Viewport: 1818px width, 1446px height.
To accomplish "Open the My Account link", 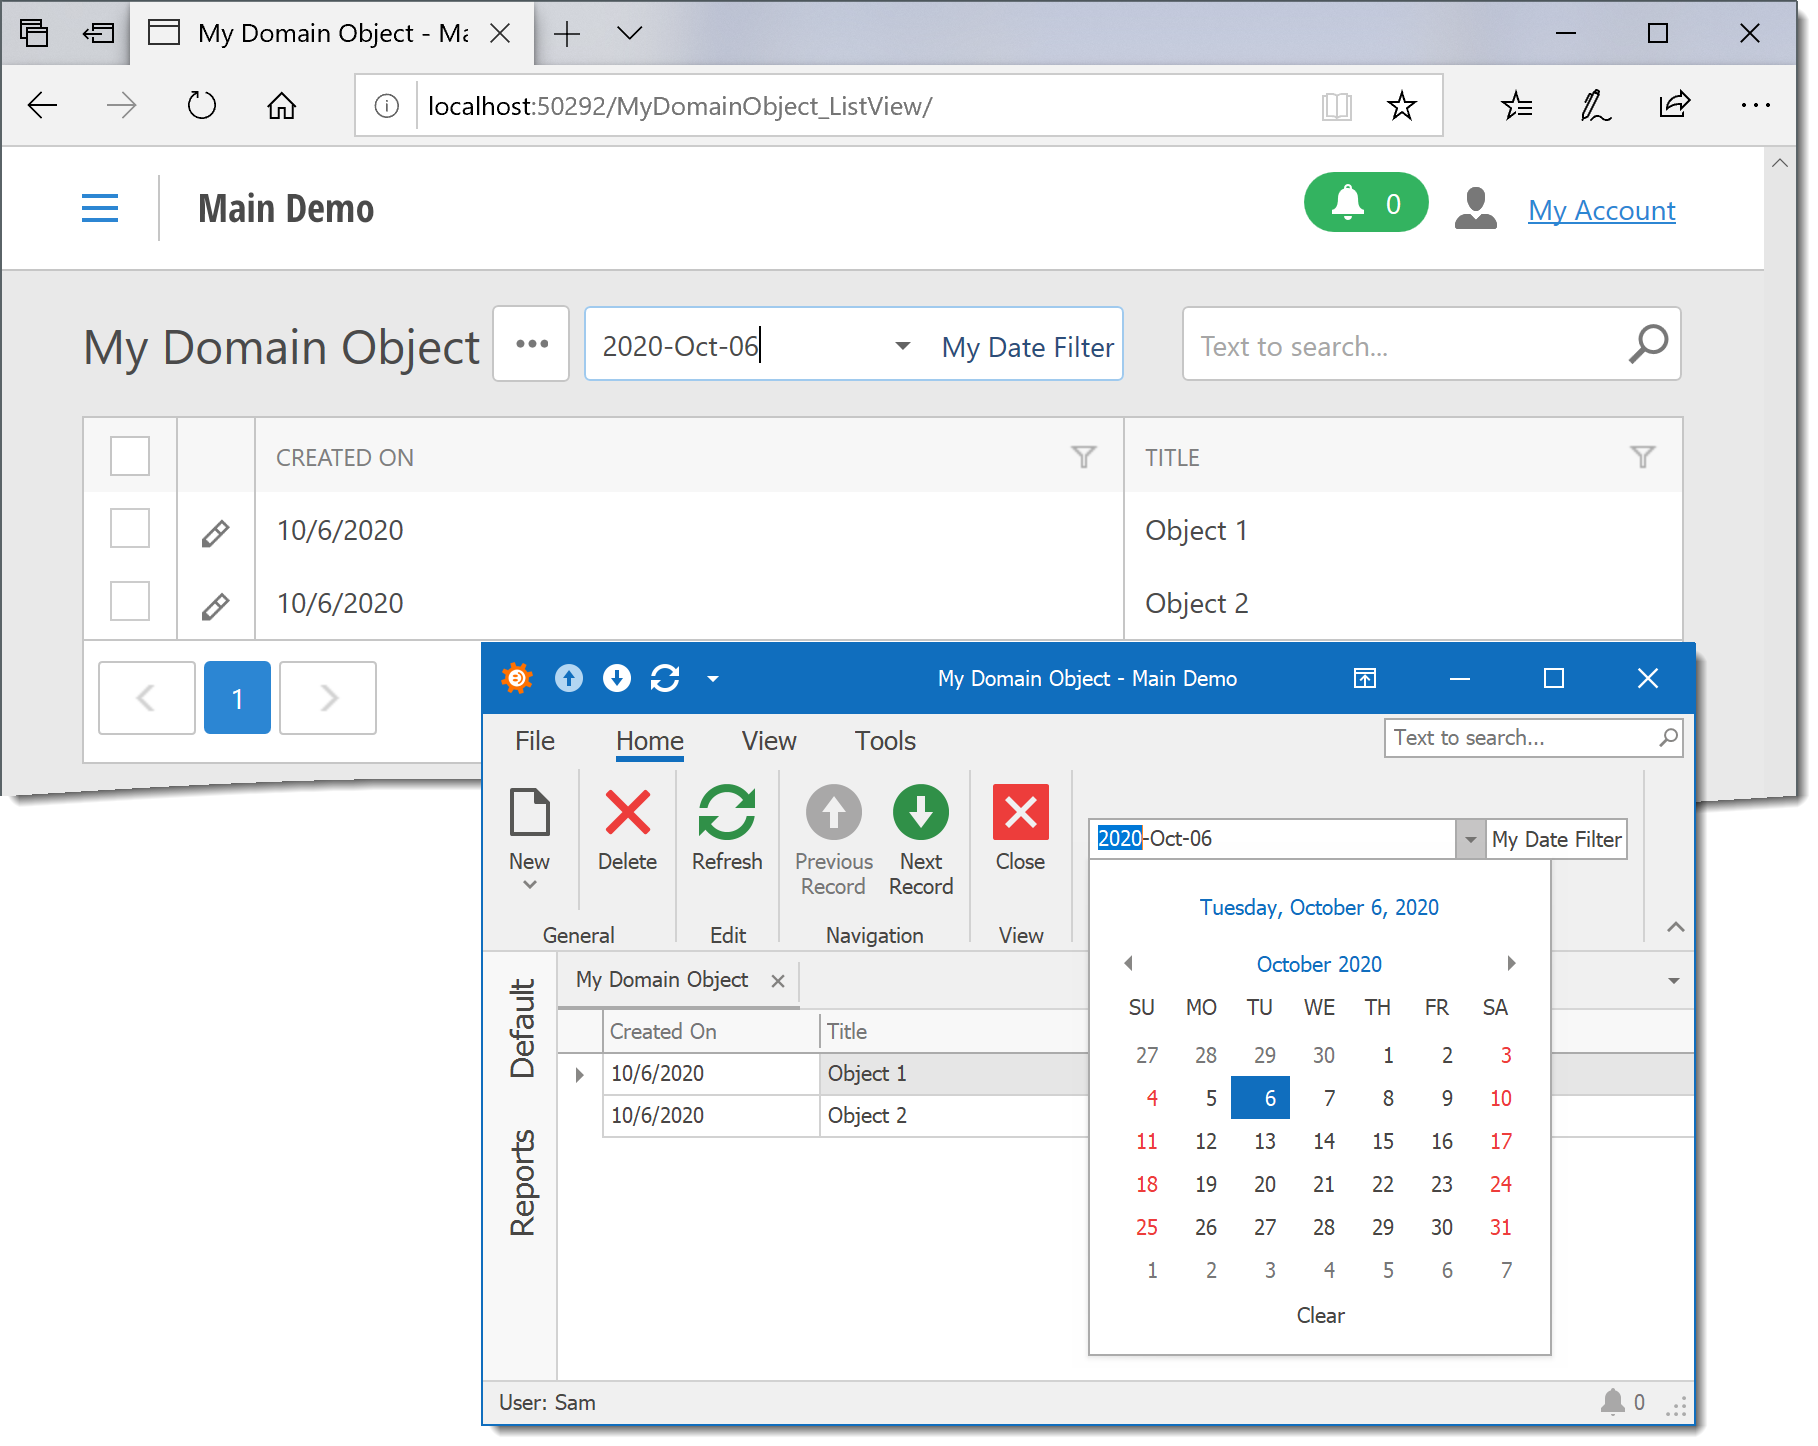I will point(1601,210).
